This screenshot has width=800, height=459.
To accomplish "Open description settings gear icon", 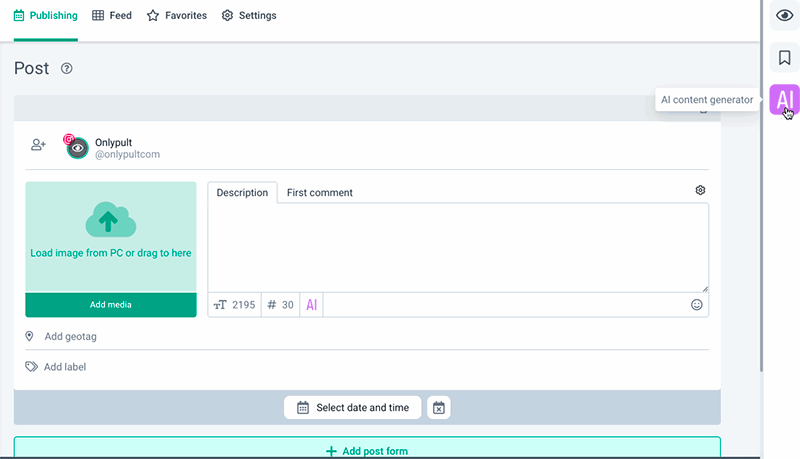I will click(700, 190).
